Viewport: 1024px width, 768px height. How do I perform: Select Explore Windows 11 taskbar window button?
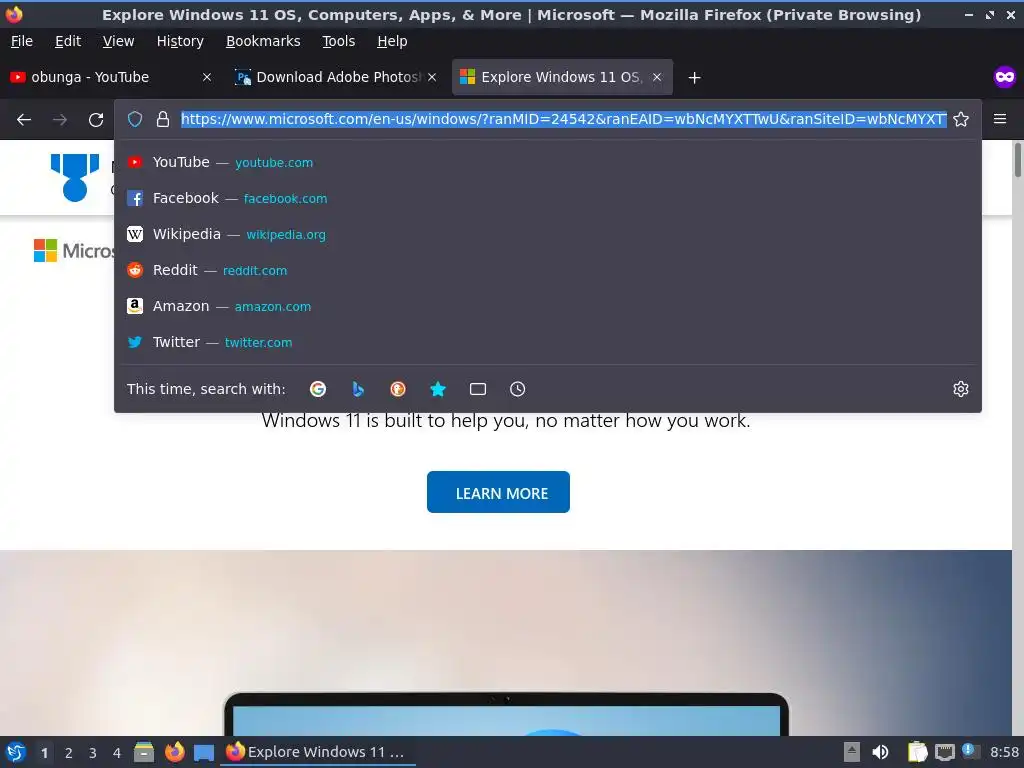click(x=320, y=752)
